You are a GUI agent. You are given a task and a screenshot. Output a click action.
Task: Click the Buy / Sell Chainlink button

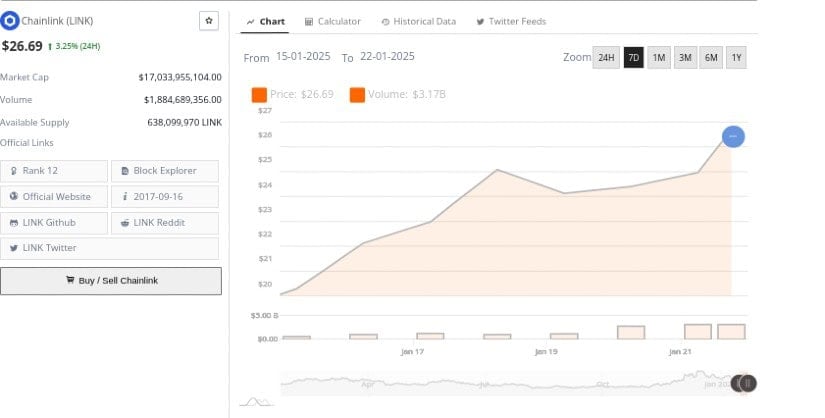click(x=111, y=281)
